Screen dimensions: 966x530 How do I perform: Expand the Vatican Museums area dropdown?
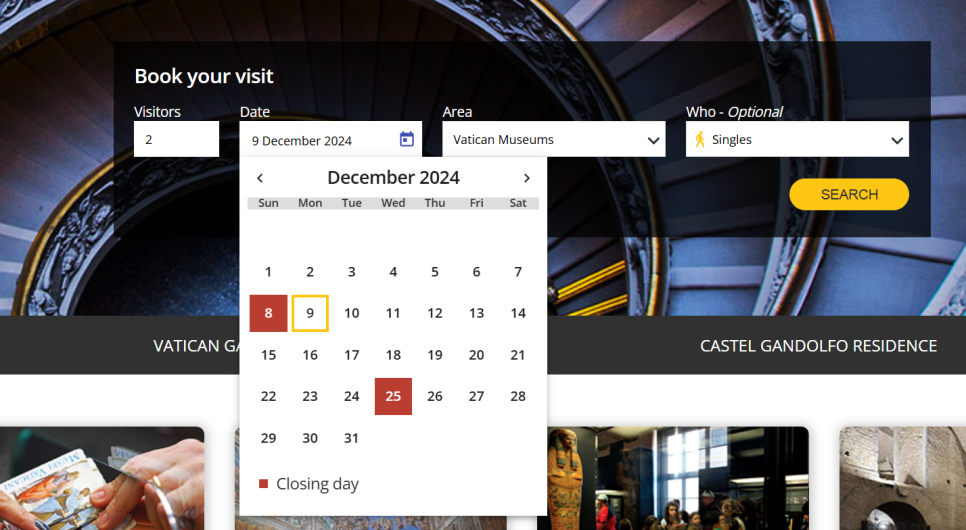tap(554, 139)
